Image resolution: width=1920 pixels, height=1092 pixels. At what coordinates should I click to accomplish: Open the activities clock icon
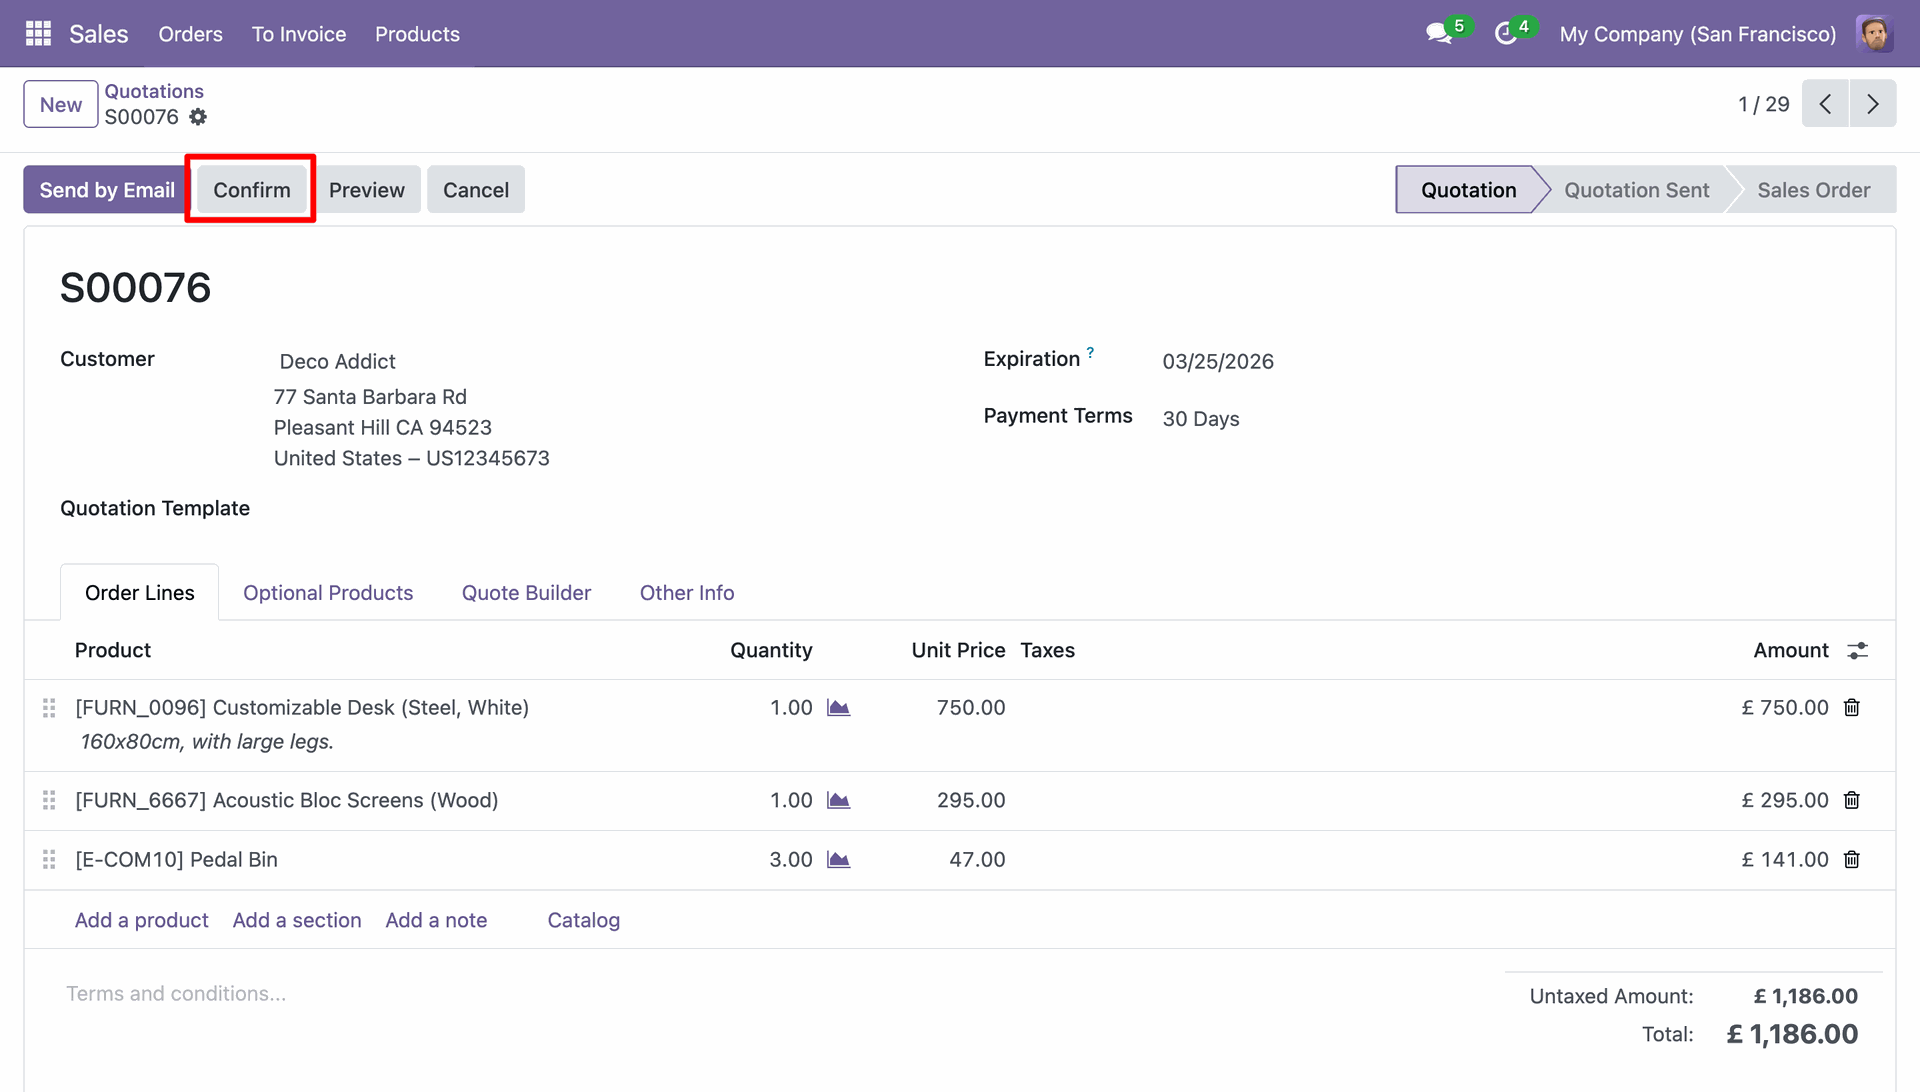point(1505,34)
